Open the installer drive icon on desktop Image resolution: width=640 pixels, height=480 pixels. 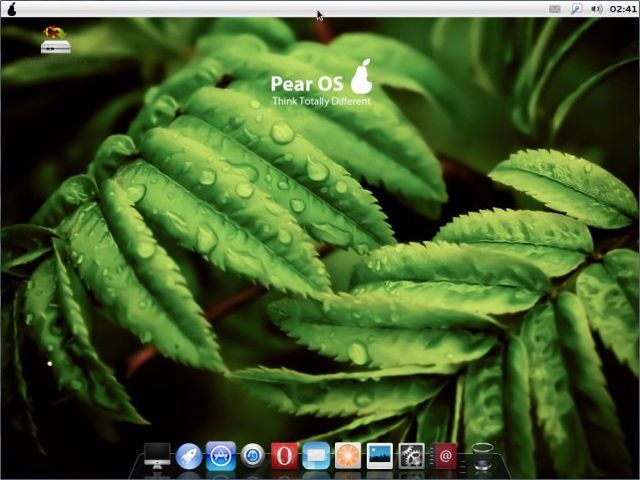[x=56, y=41]
